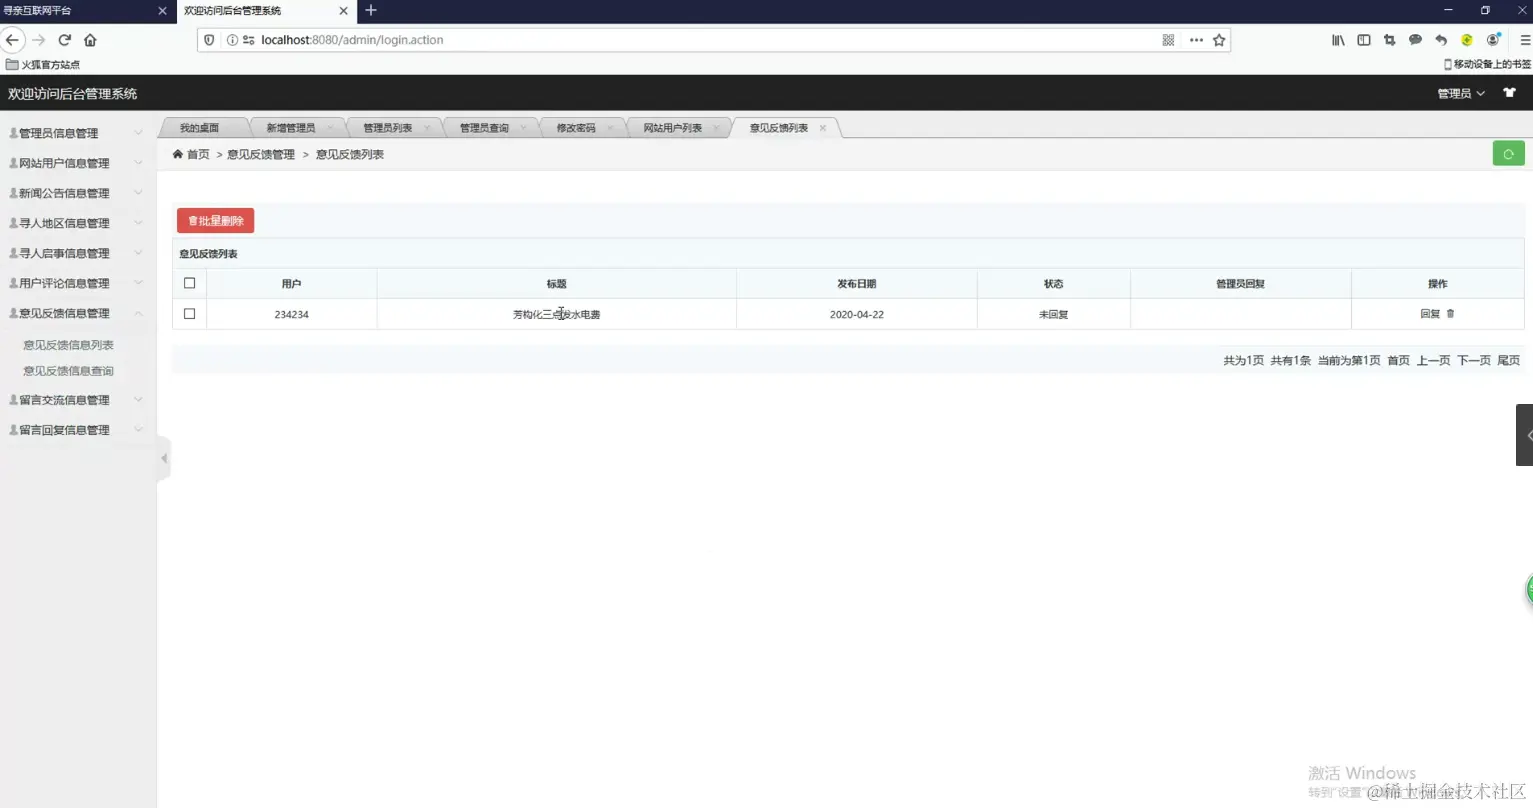Open 意见反馈信息查询 in sidebar submenu
This screenshot has width=1533, height=808.
pos(69,371)
